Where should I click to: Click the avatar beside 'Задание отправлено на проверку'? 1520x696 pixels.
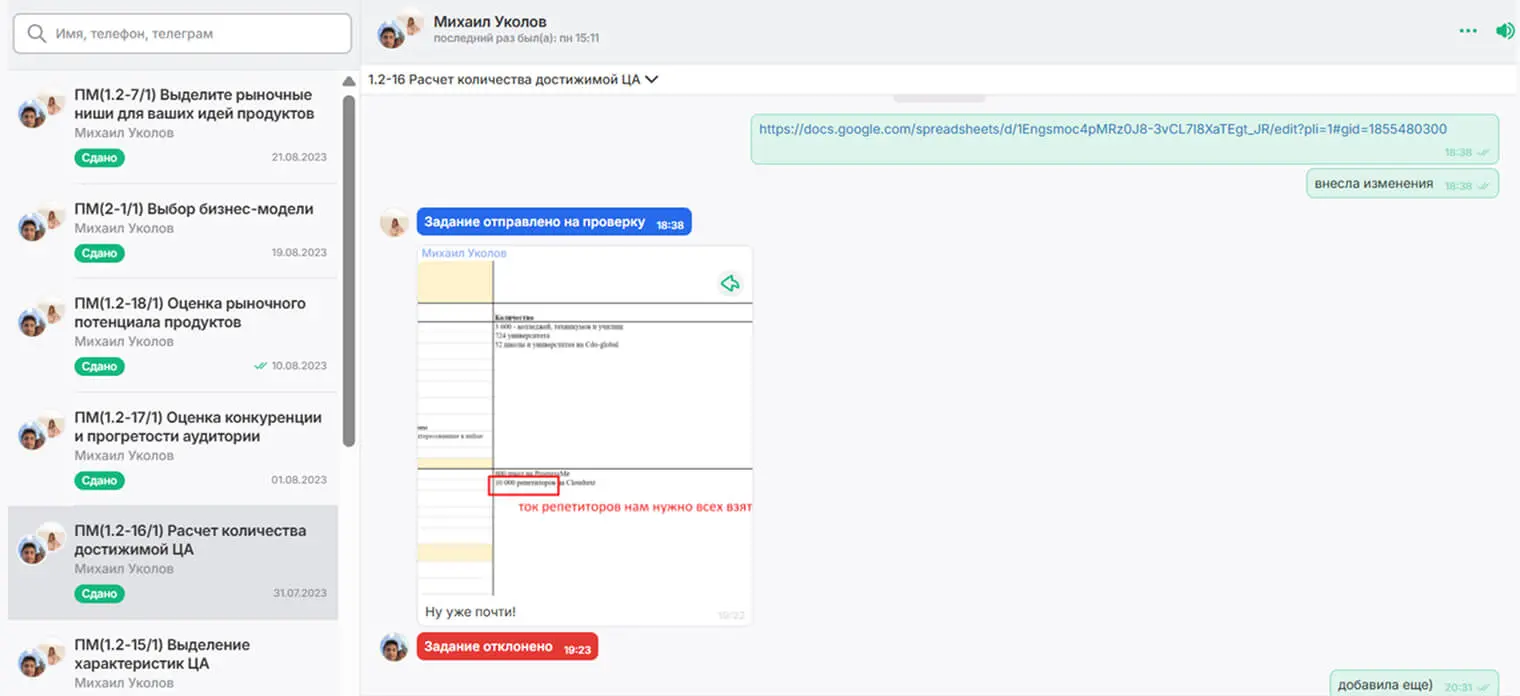click(x=394, y=223)
